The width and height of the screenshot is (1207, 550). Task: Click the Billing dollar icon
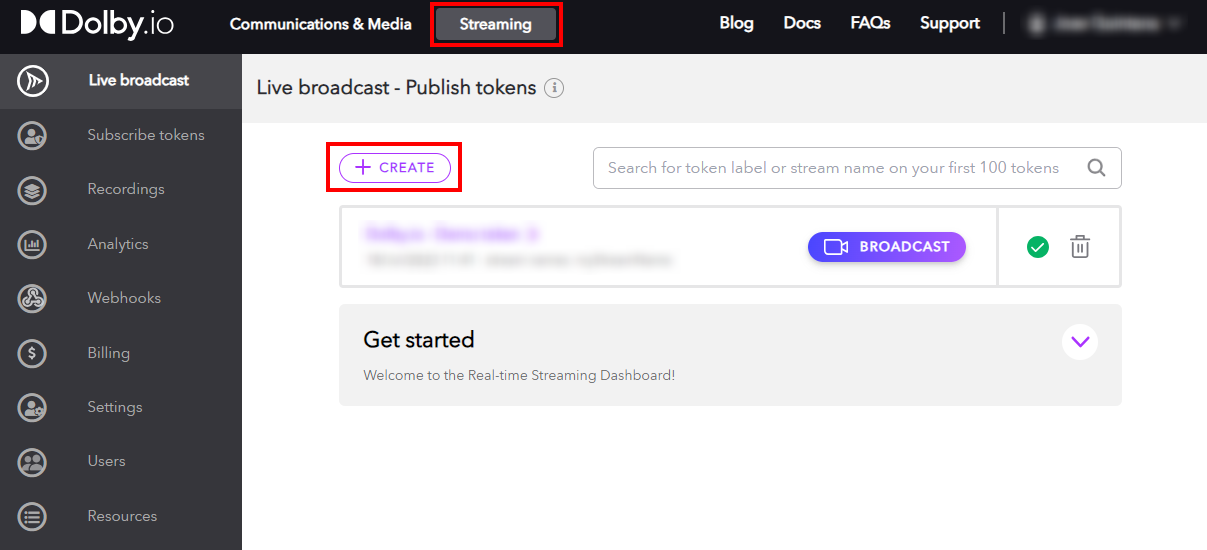point(33,353)
